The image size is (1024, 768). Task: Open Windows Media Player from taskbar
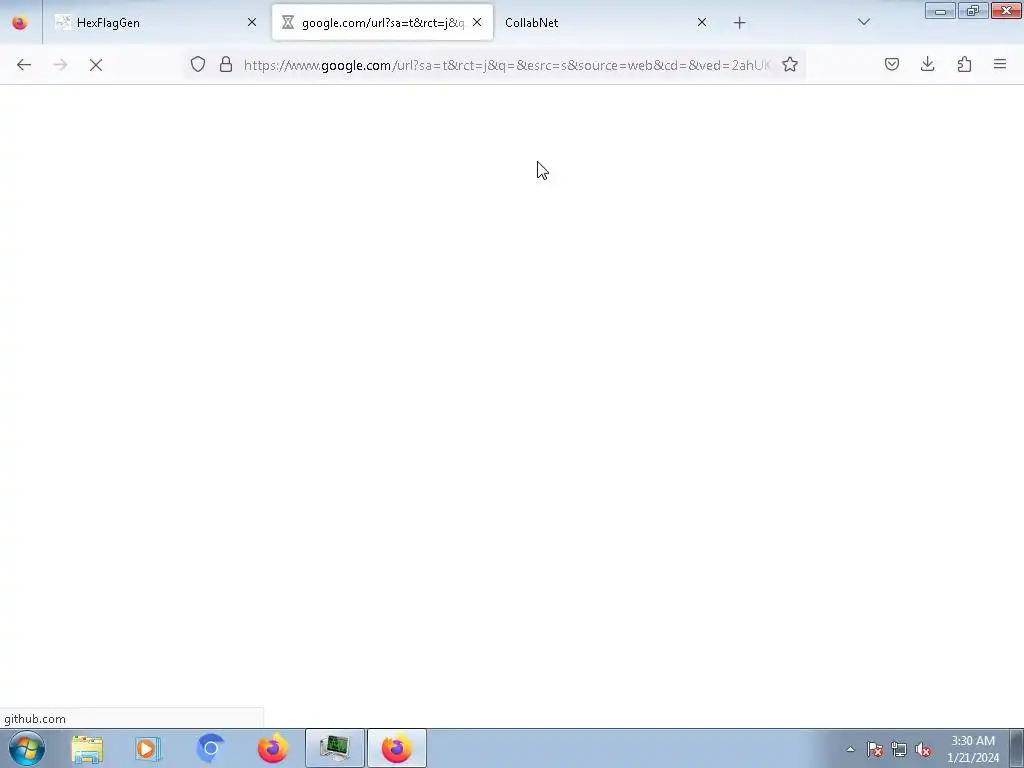(x=148, y=748)
